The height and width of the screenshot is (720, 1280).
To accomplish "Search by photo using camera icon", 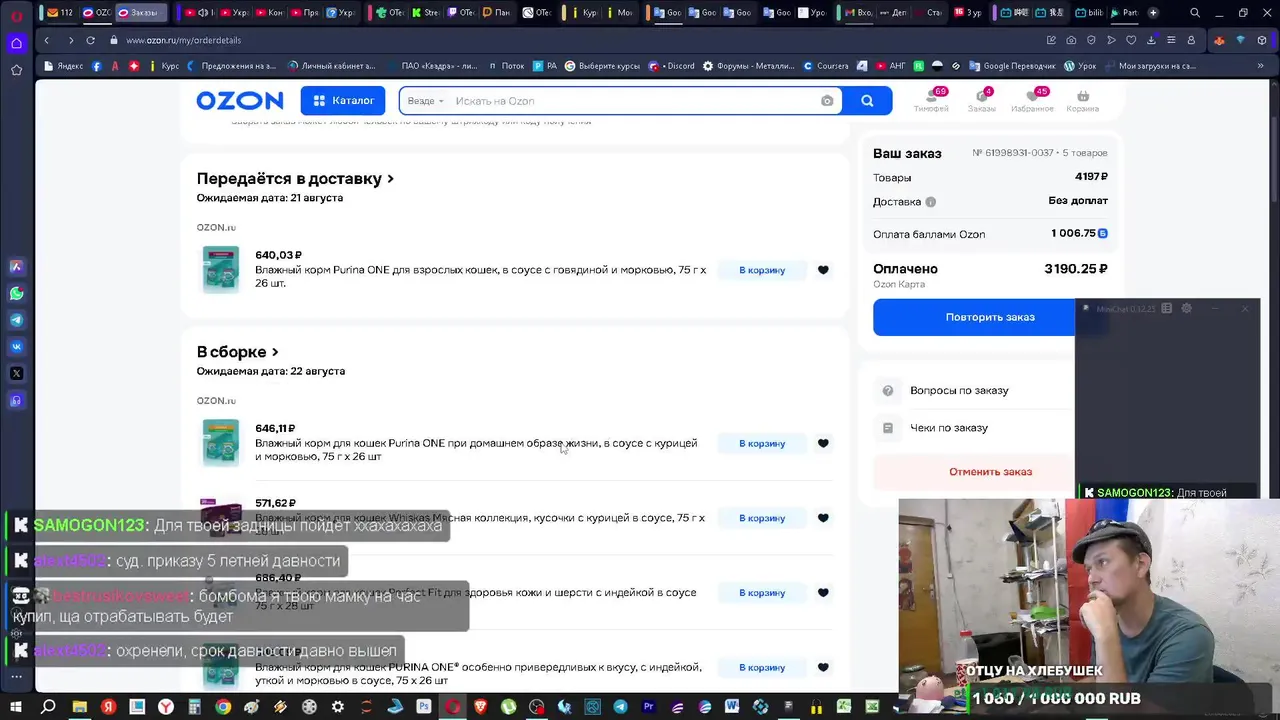I will click(x=827, y=101).
